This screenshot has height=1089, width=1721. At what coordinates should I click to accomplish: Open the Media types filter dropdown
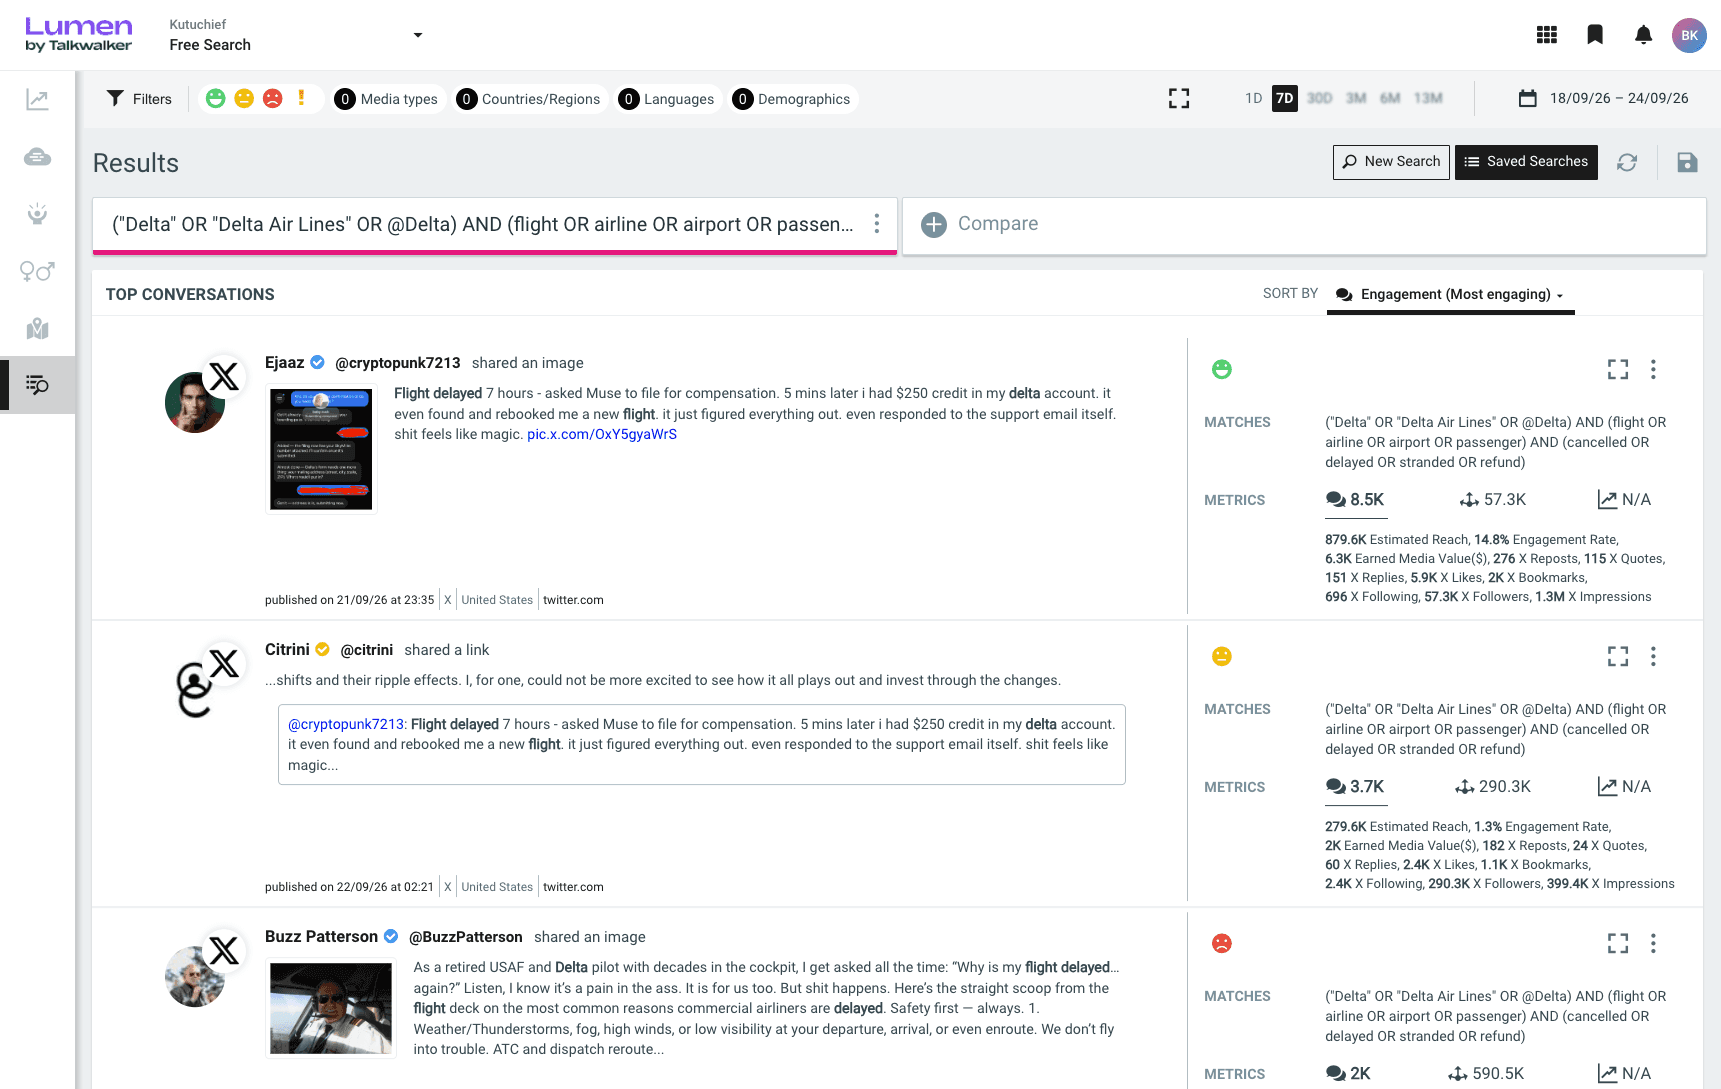coord(387,99)
